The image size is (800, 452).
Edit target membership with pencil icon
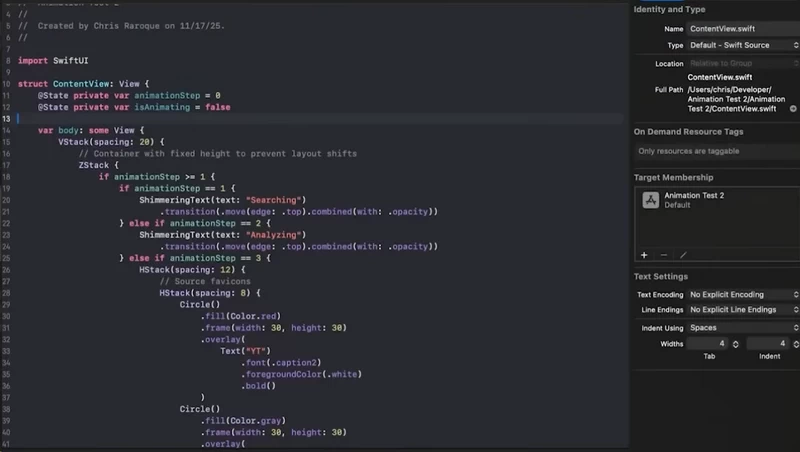pos(683,255)
